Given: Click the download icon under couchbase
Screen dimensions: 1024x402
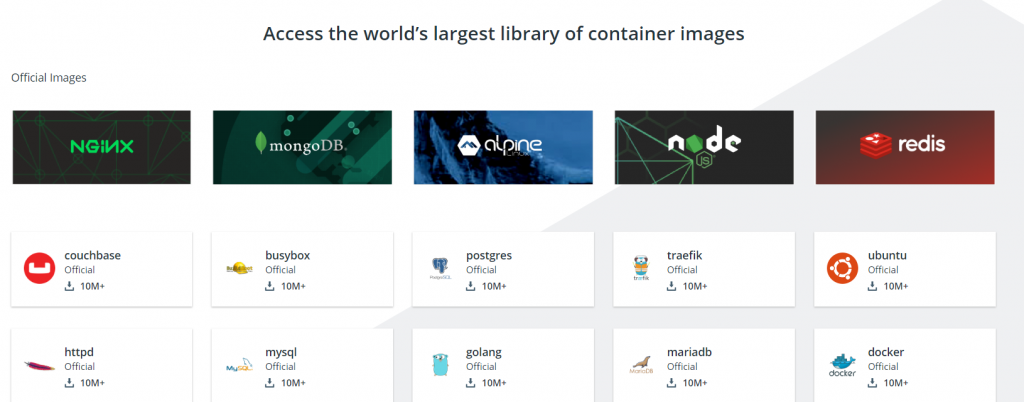Looking at the screenshot, I should 70,287.
